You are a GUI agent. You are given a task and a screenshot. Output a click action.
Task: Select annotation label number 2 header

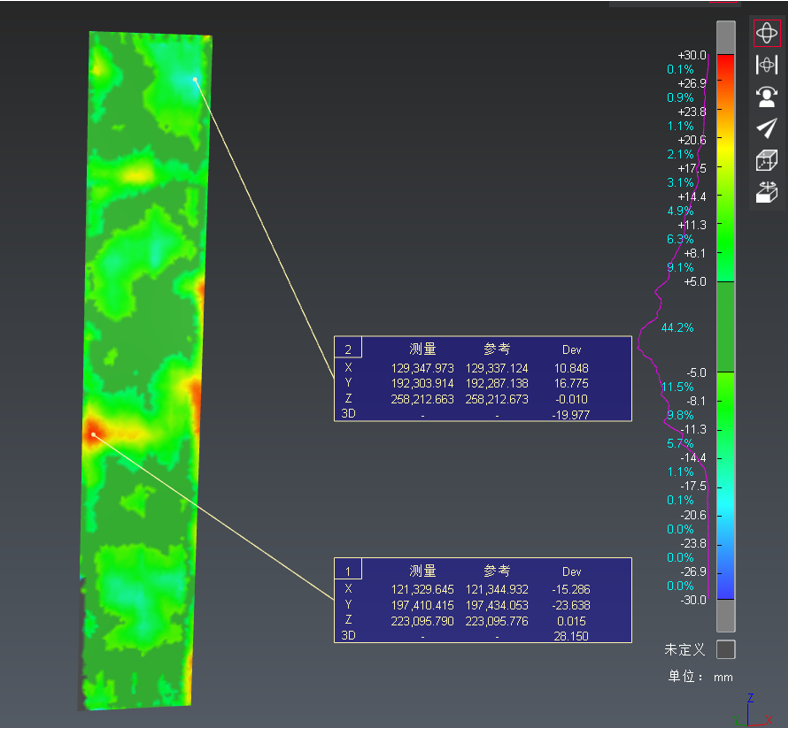coord(348,349)
